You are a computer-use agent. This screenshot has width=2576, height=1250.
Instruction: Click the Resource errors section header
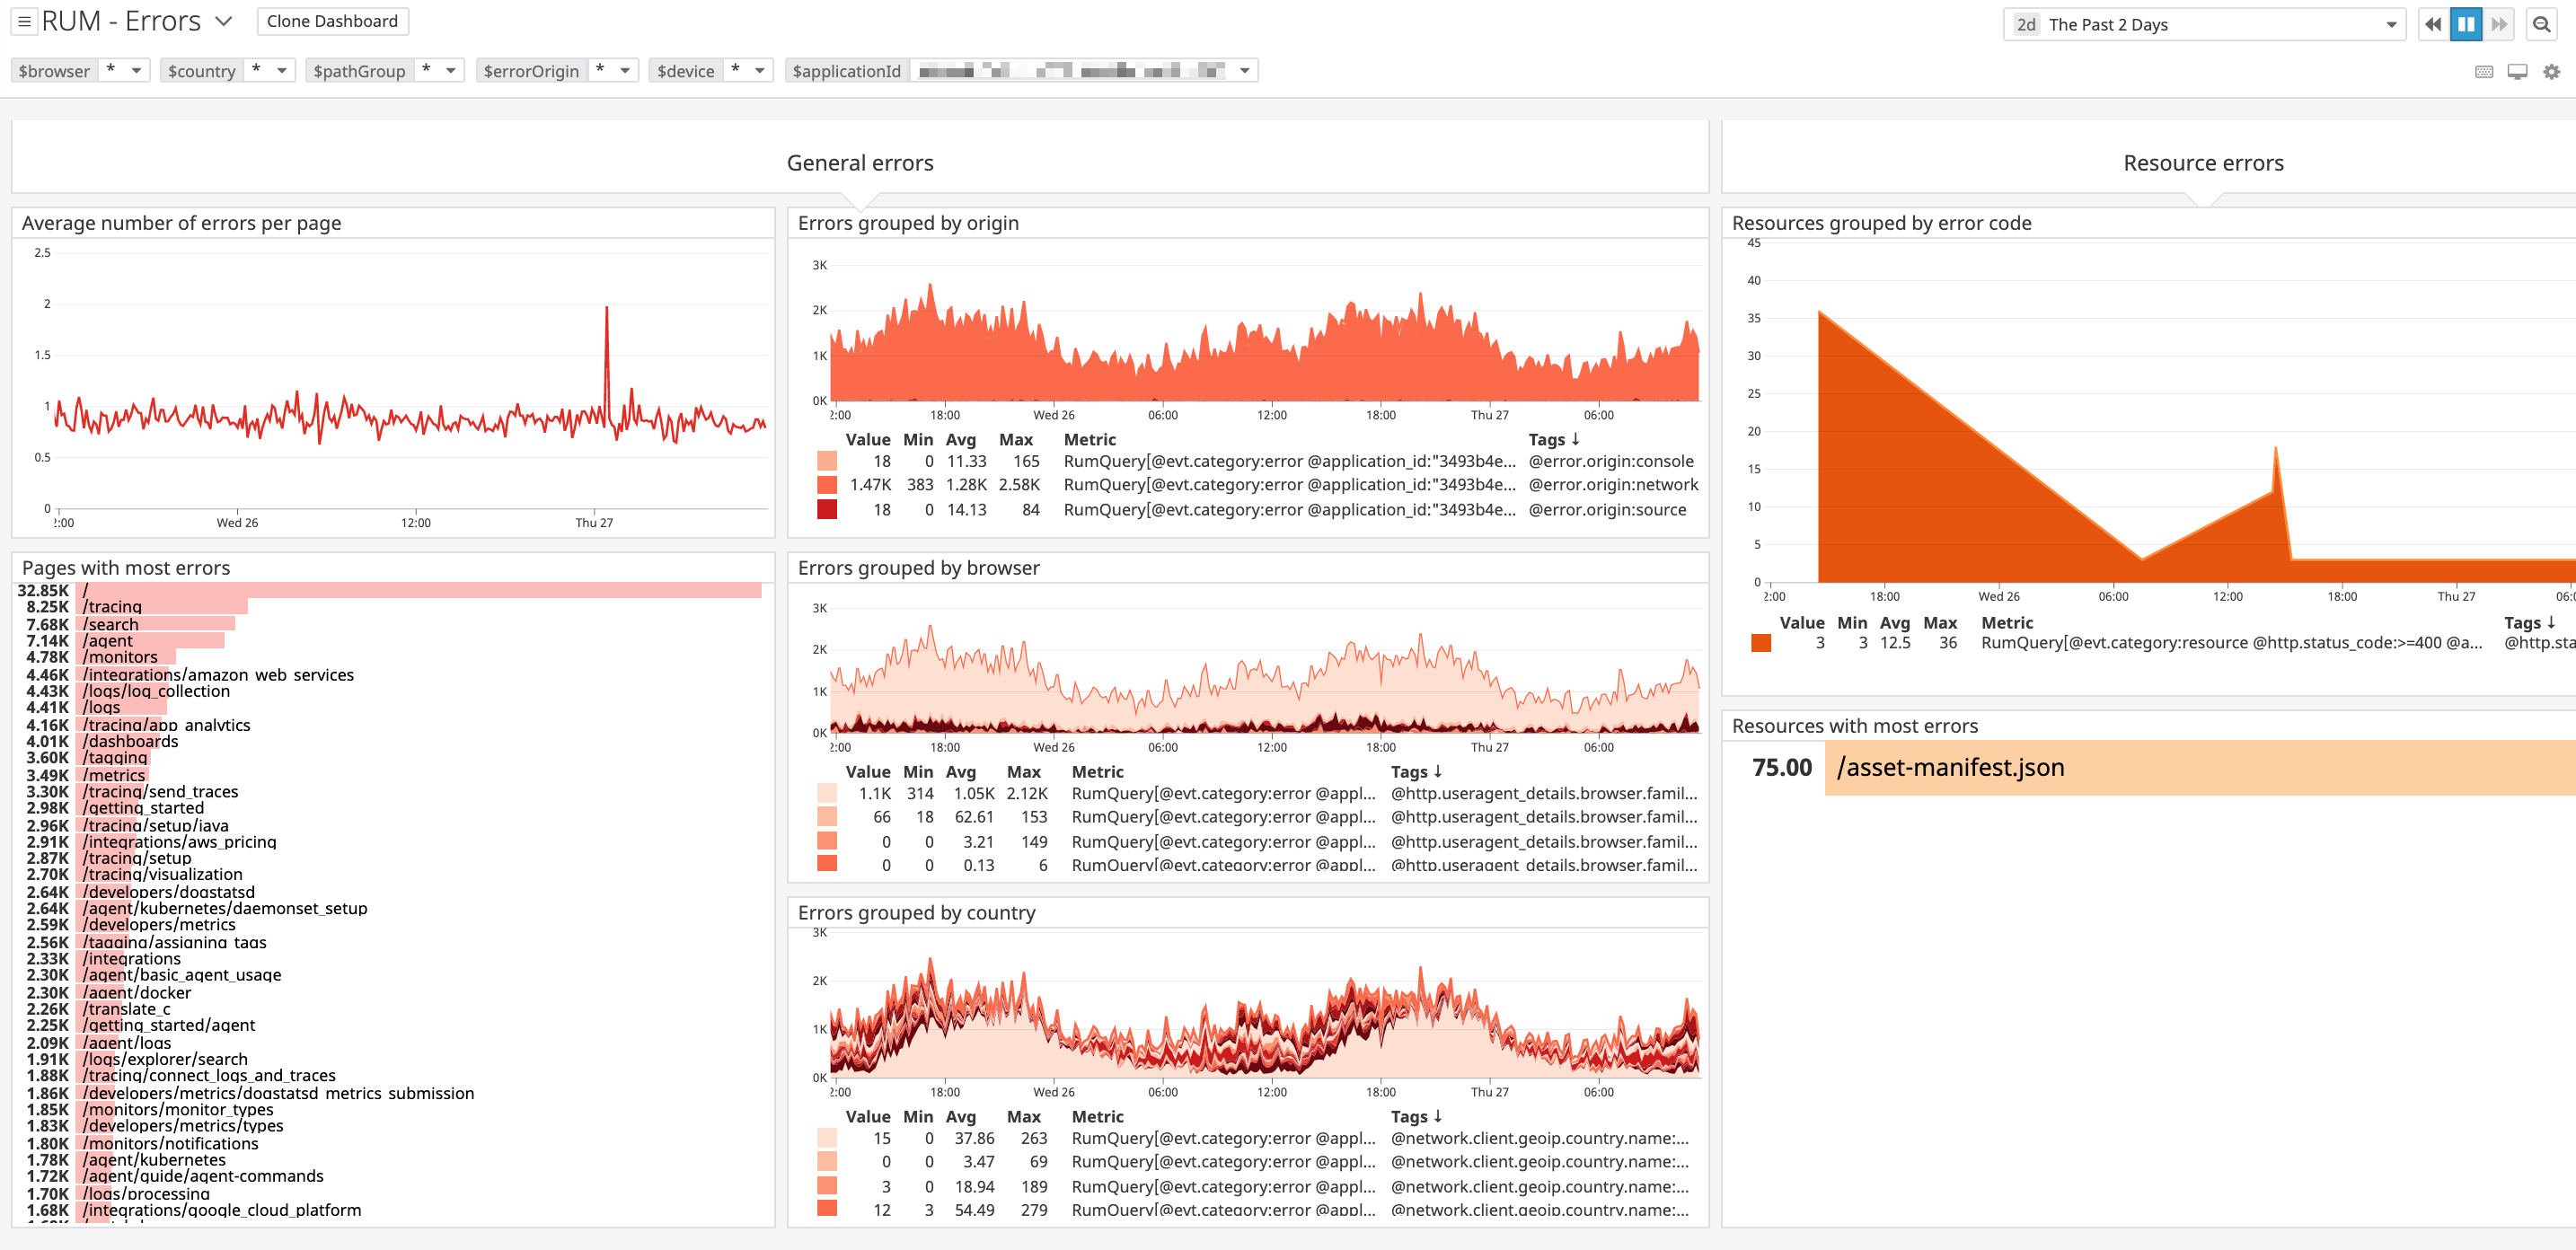2203,163
